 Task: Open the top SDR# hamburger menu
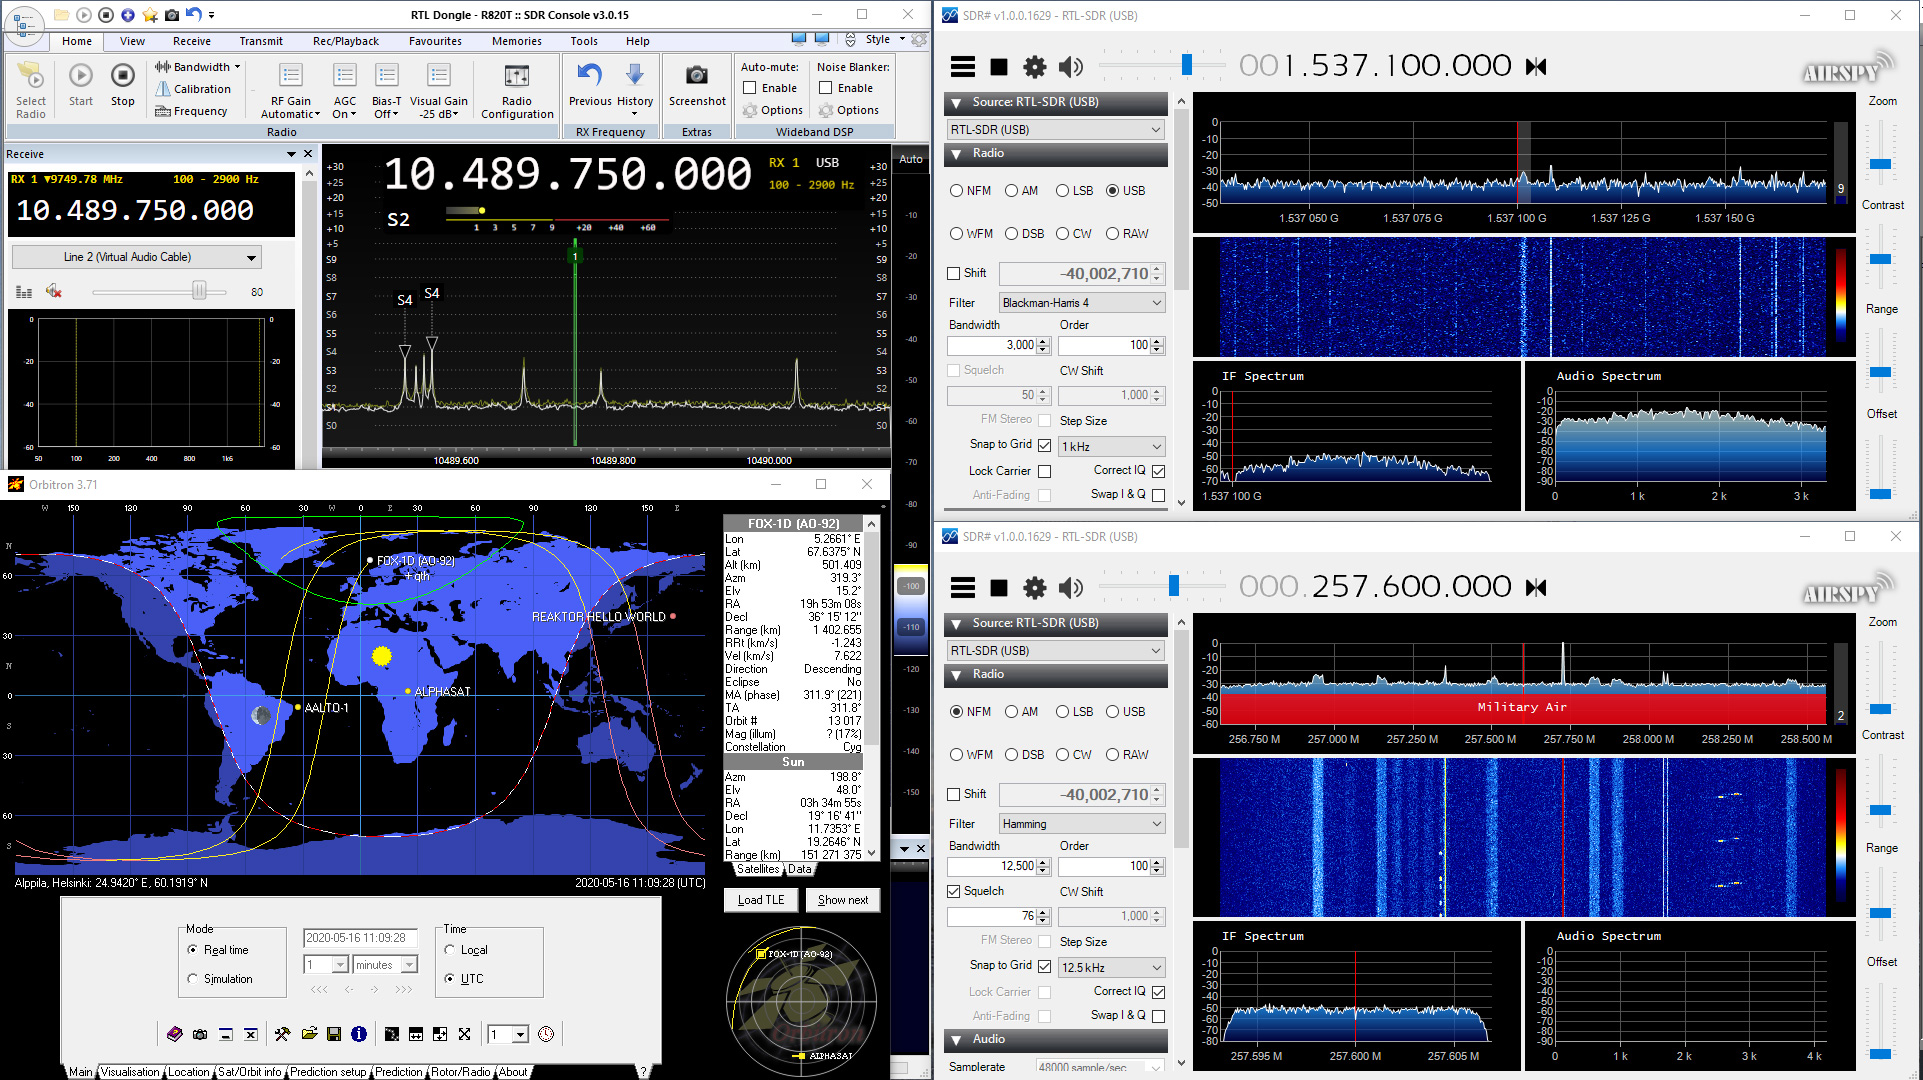(x=962, y=67)
